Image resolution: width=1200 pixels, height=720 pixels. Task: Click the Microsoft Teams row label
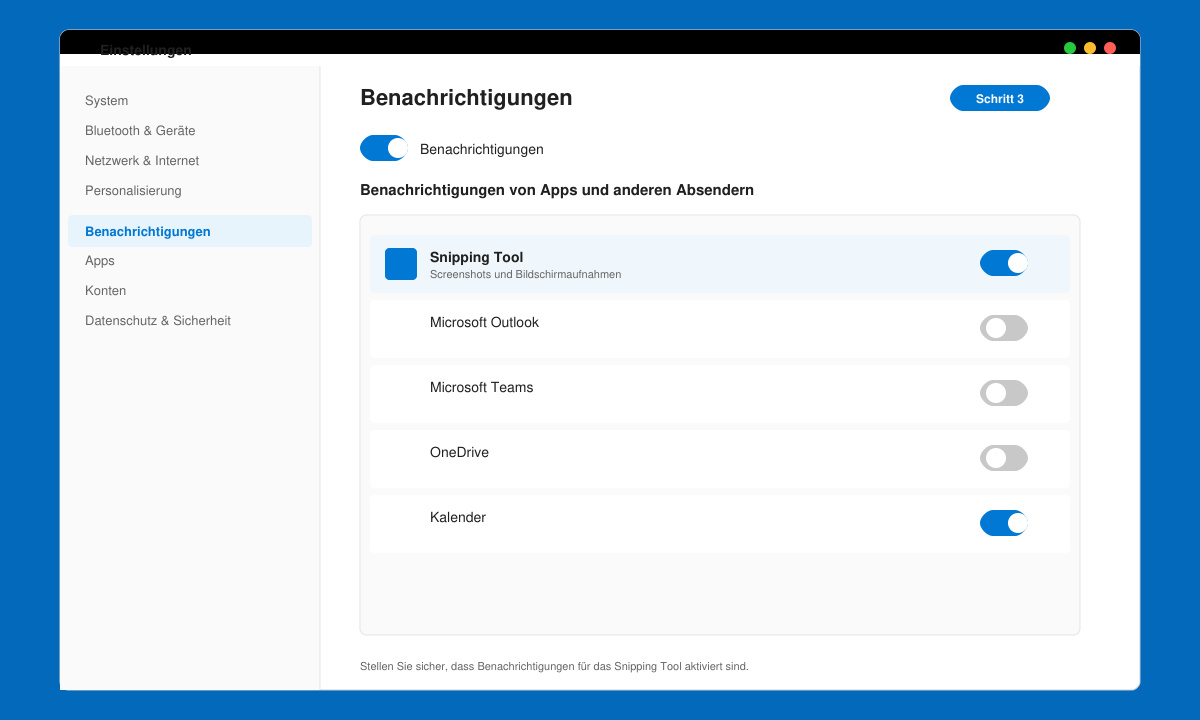[481, 387]
